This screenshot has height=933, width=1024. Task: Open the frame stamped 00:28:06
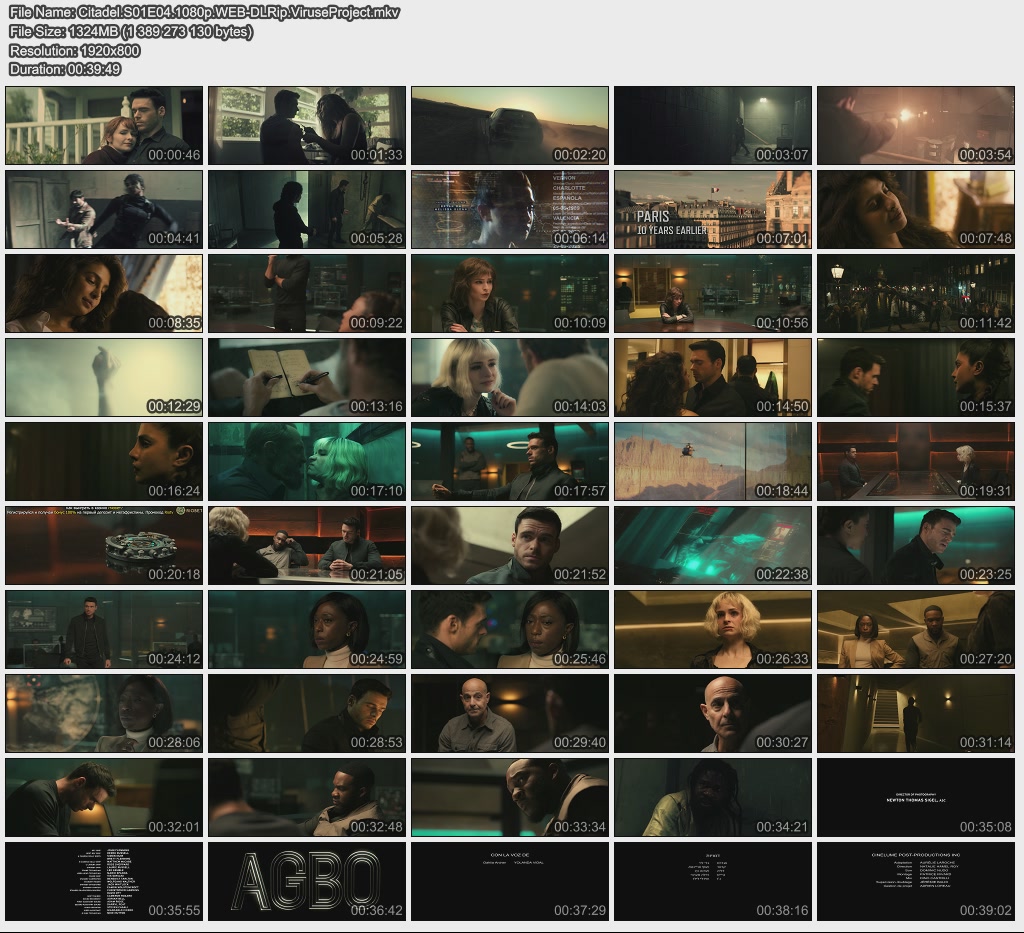(104, 714)
